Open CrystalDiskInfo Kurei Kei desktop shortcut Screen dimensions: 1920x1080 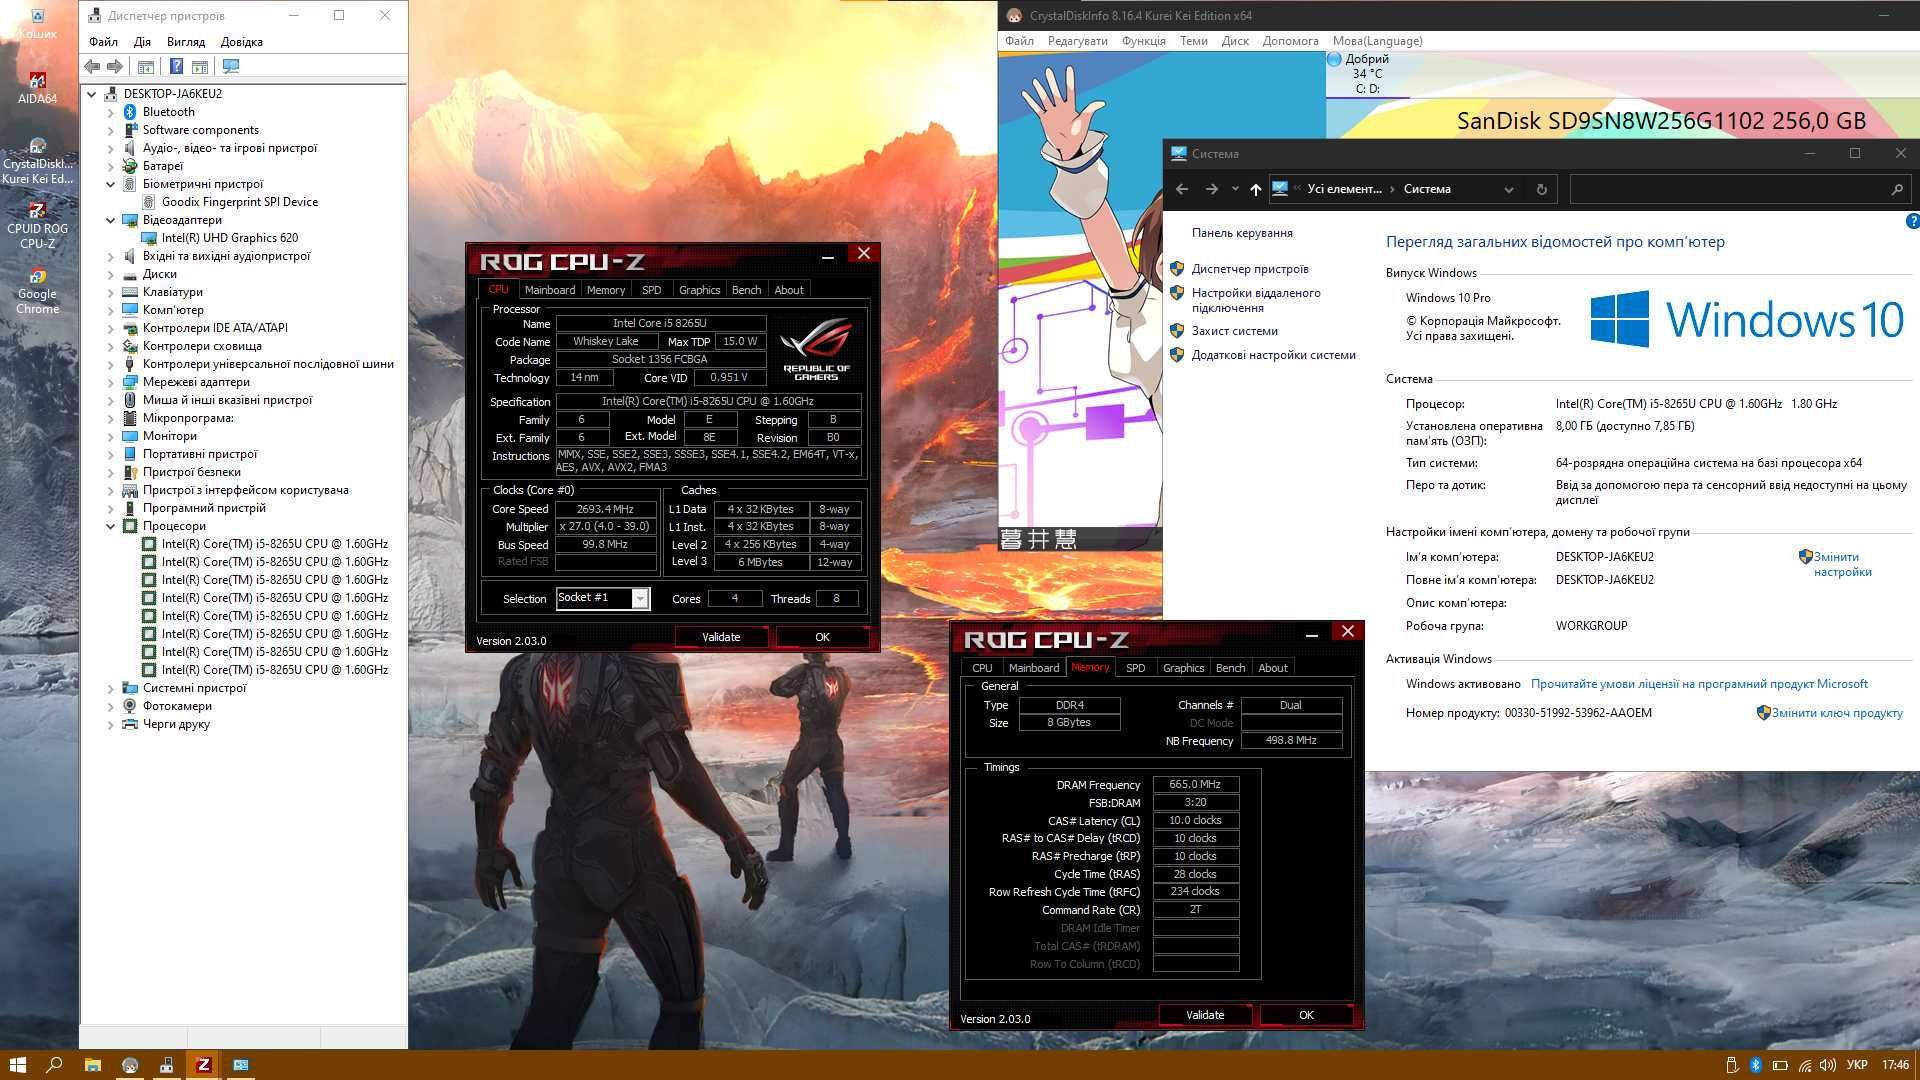pyautogui.click(x=37, y=161)
